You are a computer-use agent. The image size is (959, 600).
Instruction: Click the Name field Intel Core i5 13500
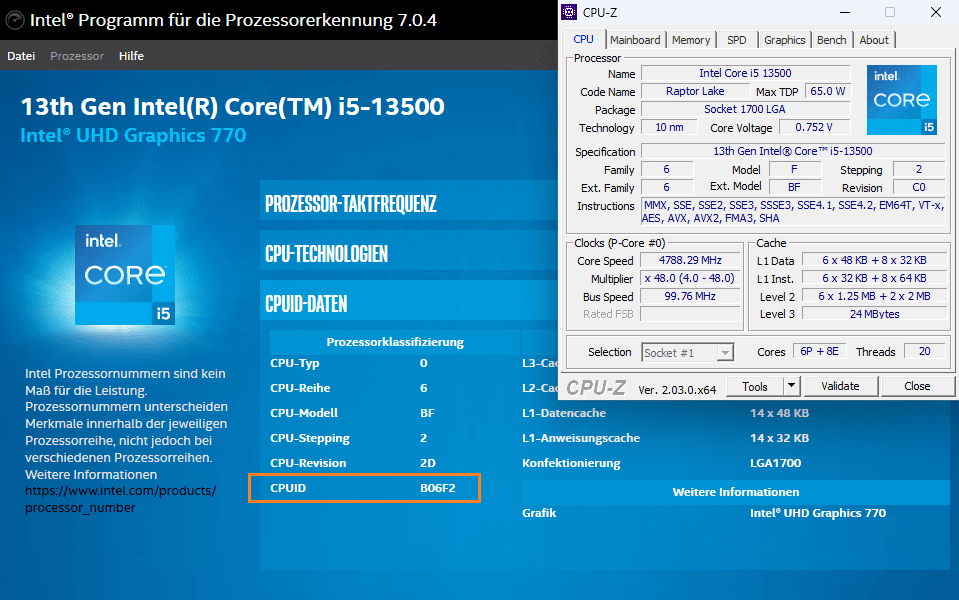pyautogui.click(x=746, y=73)
